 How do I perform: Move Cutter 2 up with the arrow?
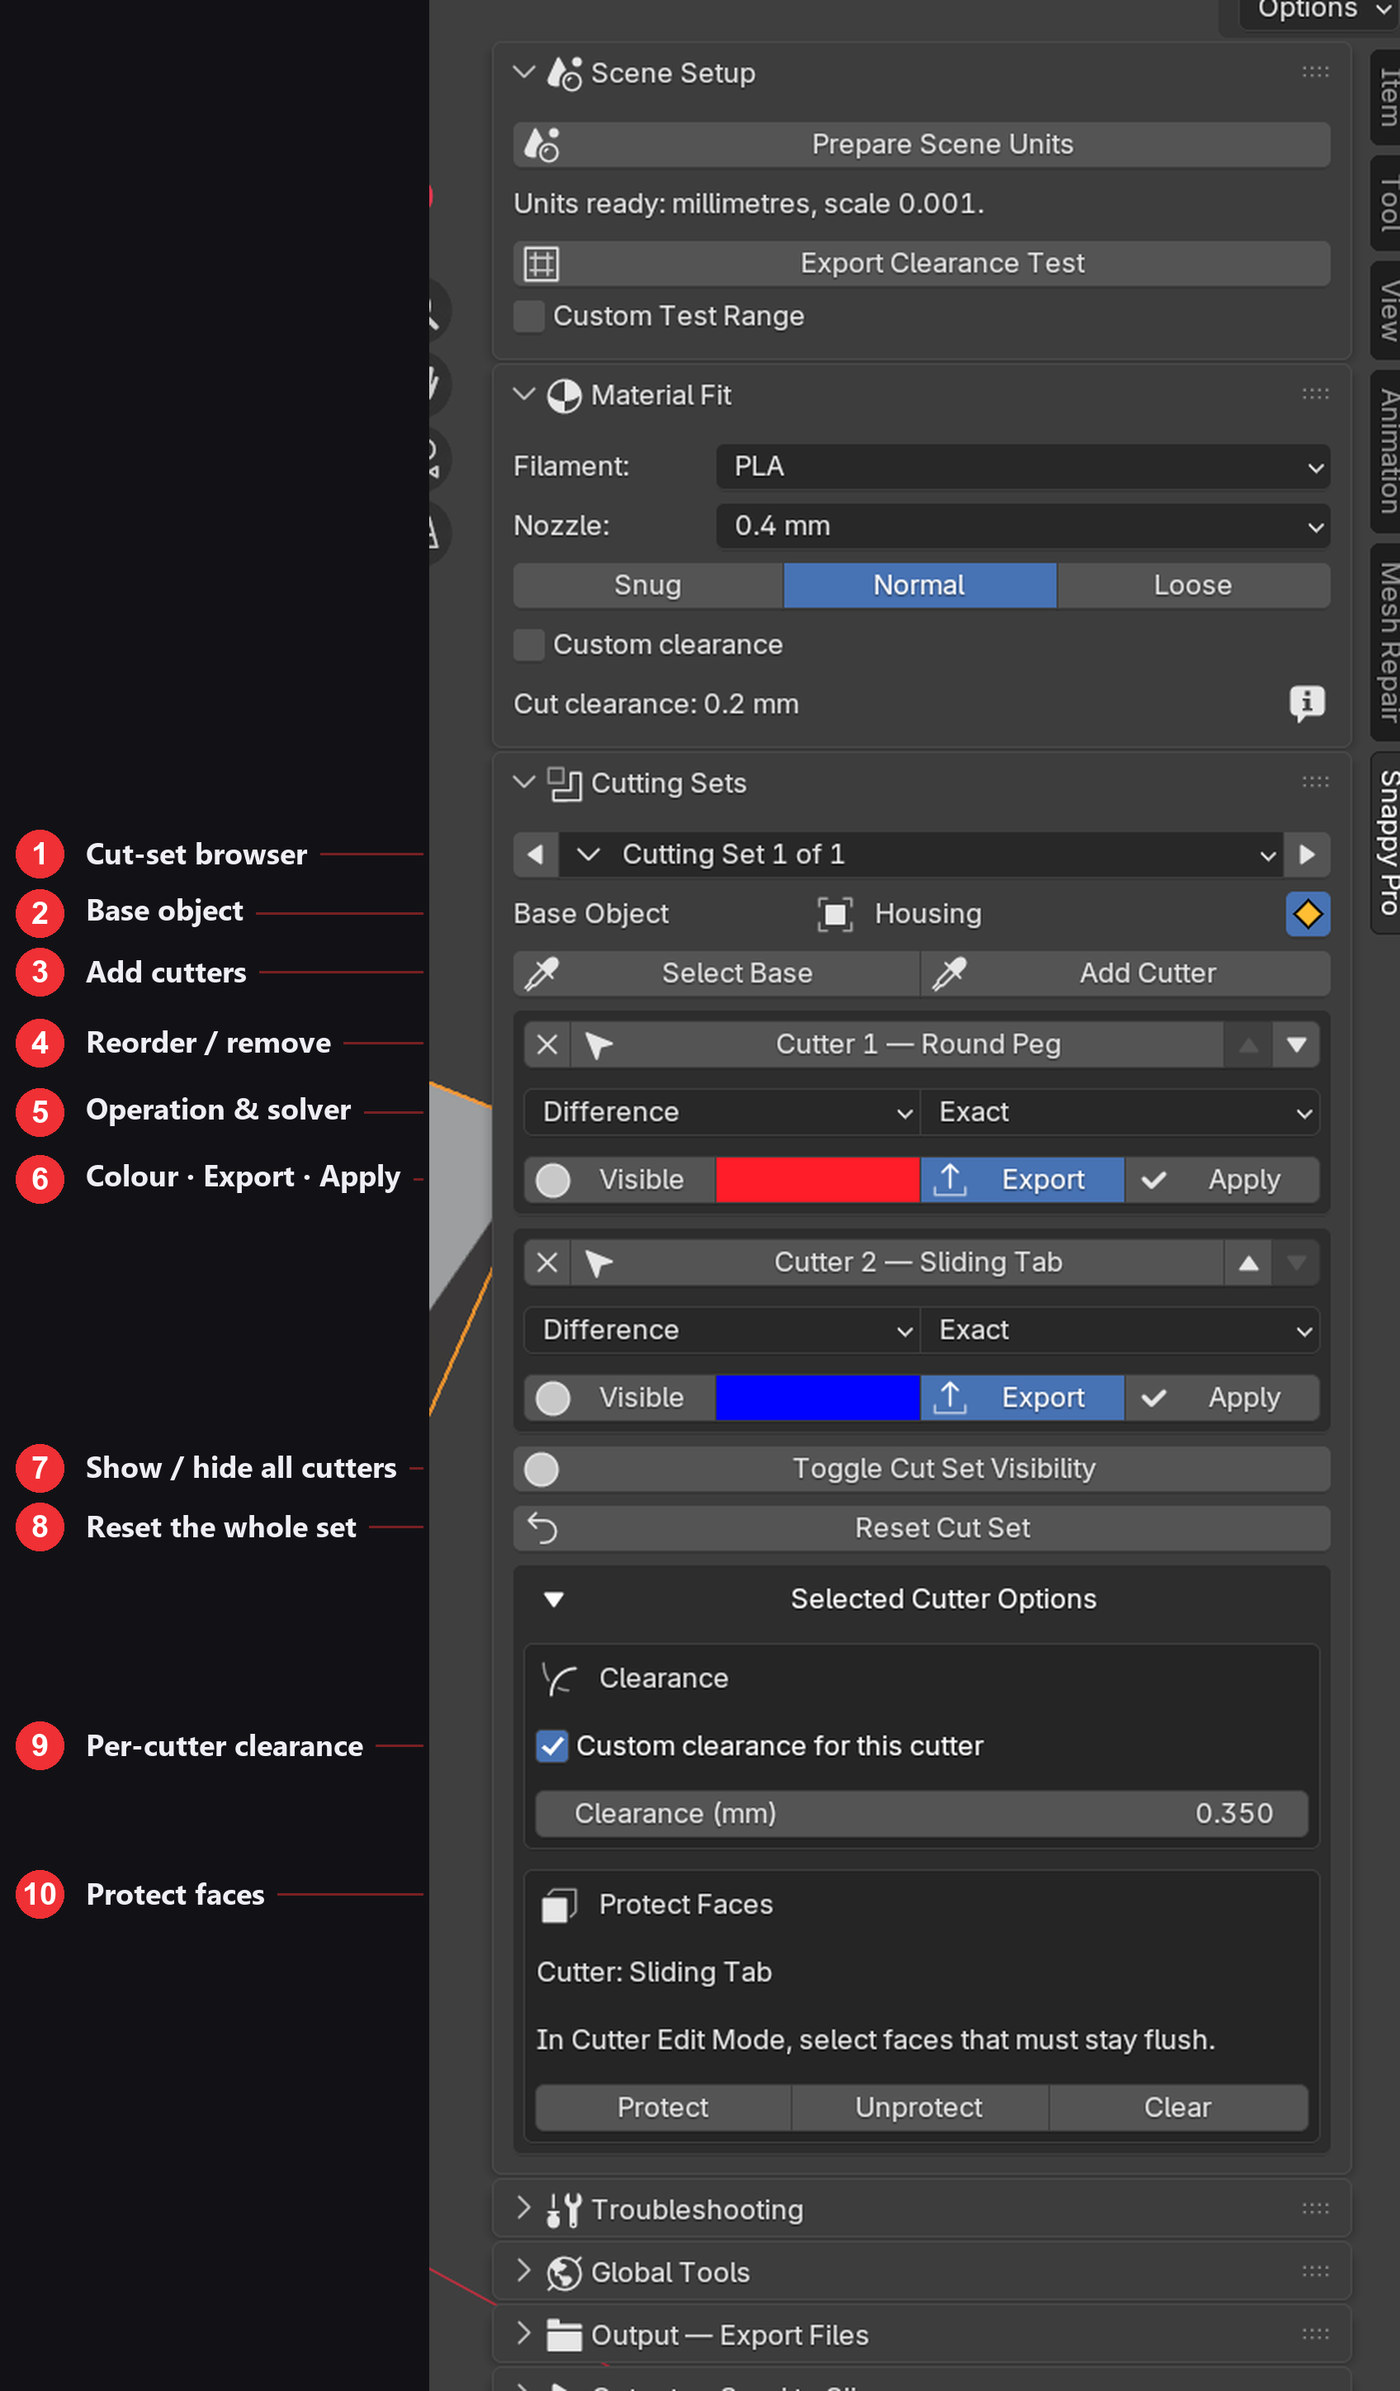(x=1248, y=1263)
